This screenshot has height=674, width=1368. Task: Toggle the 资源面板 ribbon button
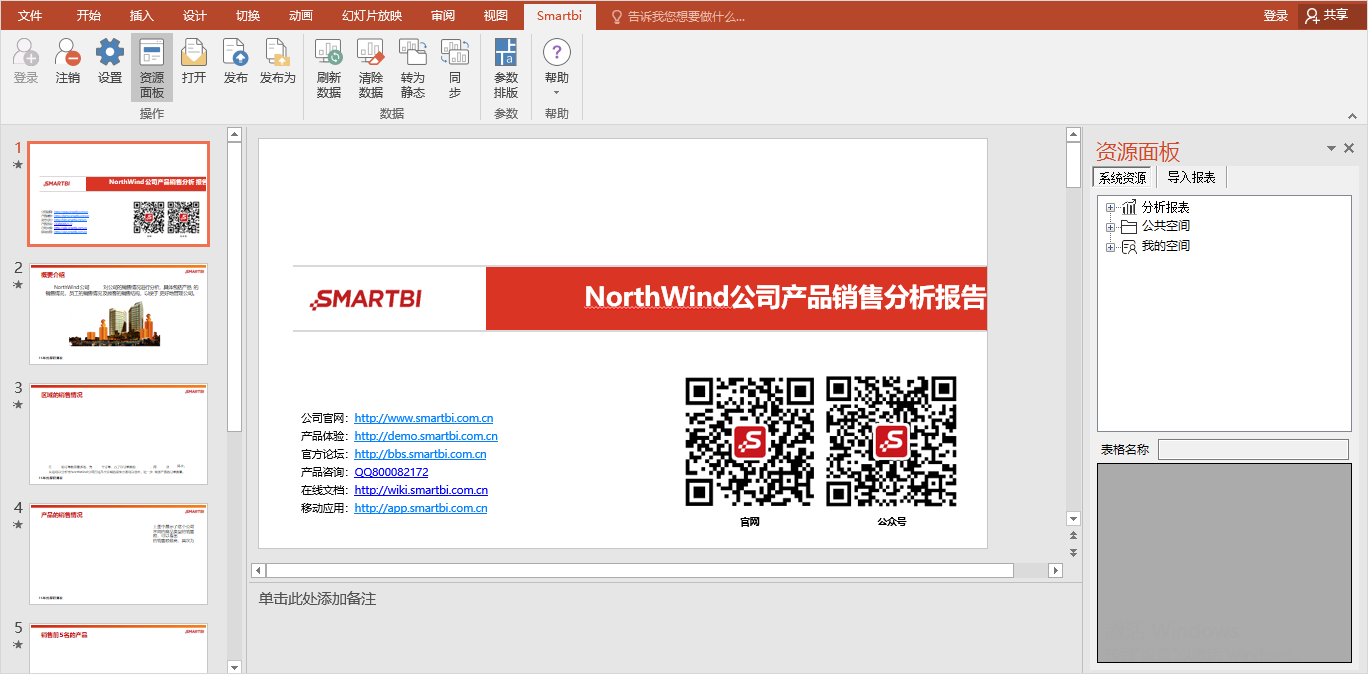click(x=152, y=68)
